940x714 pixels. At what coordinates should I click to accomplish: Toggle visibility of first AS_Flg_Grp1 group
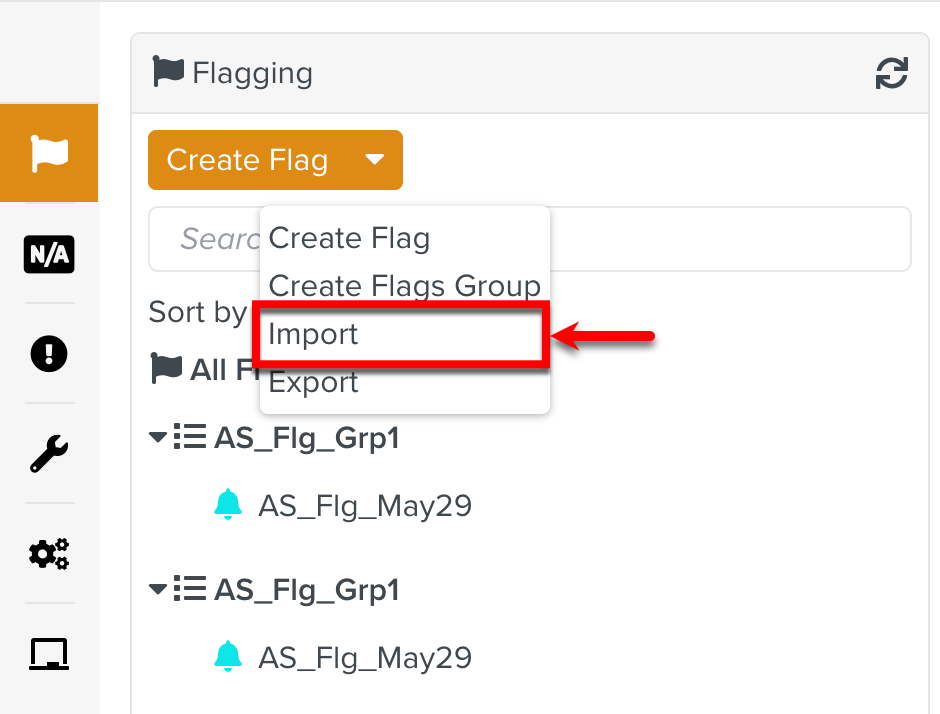[x=157, y=436]
